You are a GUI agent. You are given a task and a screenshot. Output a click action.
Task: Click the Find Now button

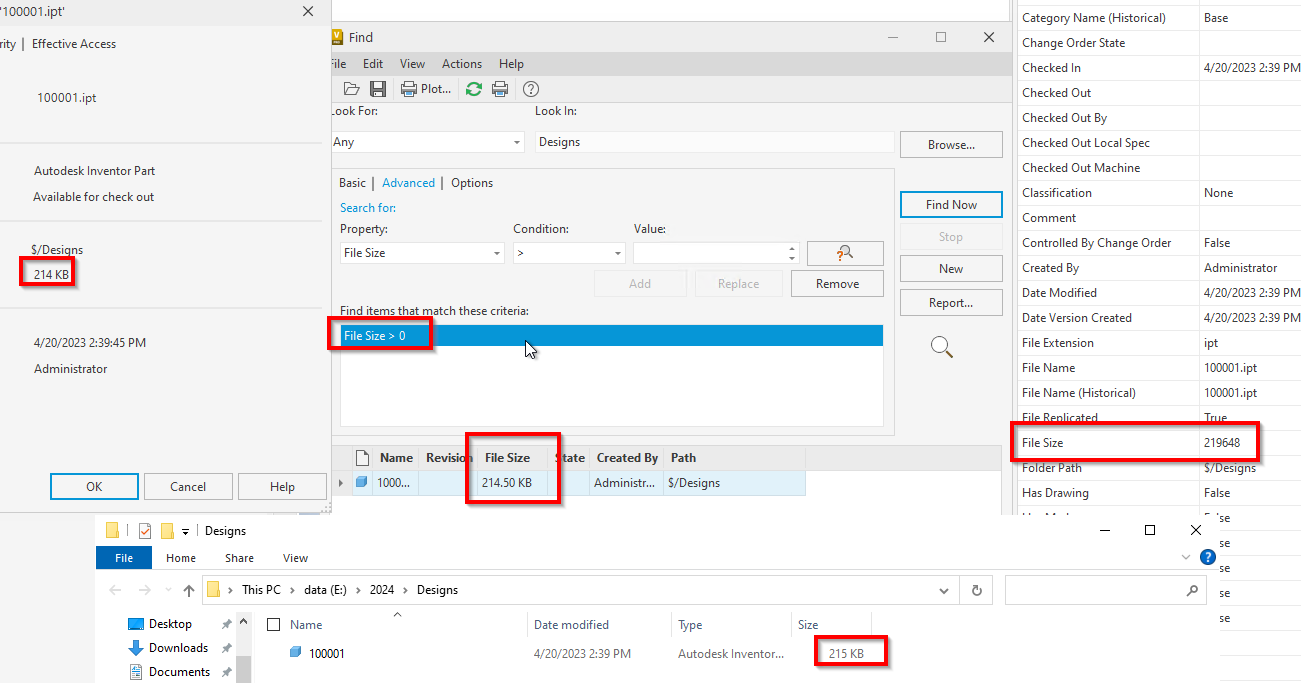coord(950,204)
